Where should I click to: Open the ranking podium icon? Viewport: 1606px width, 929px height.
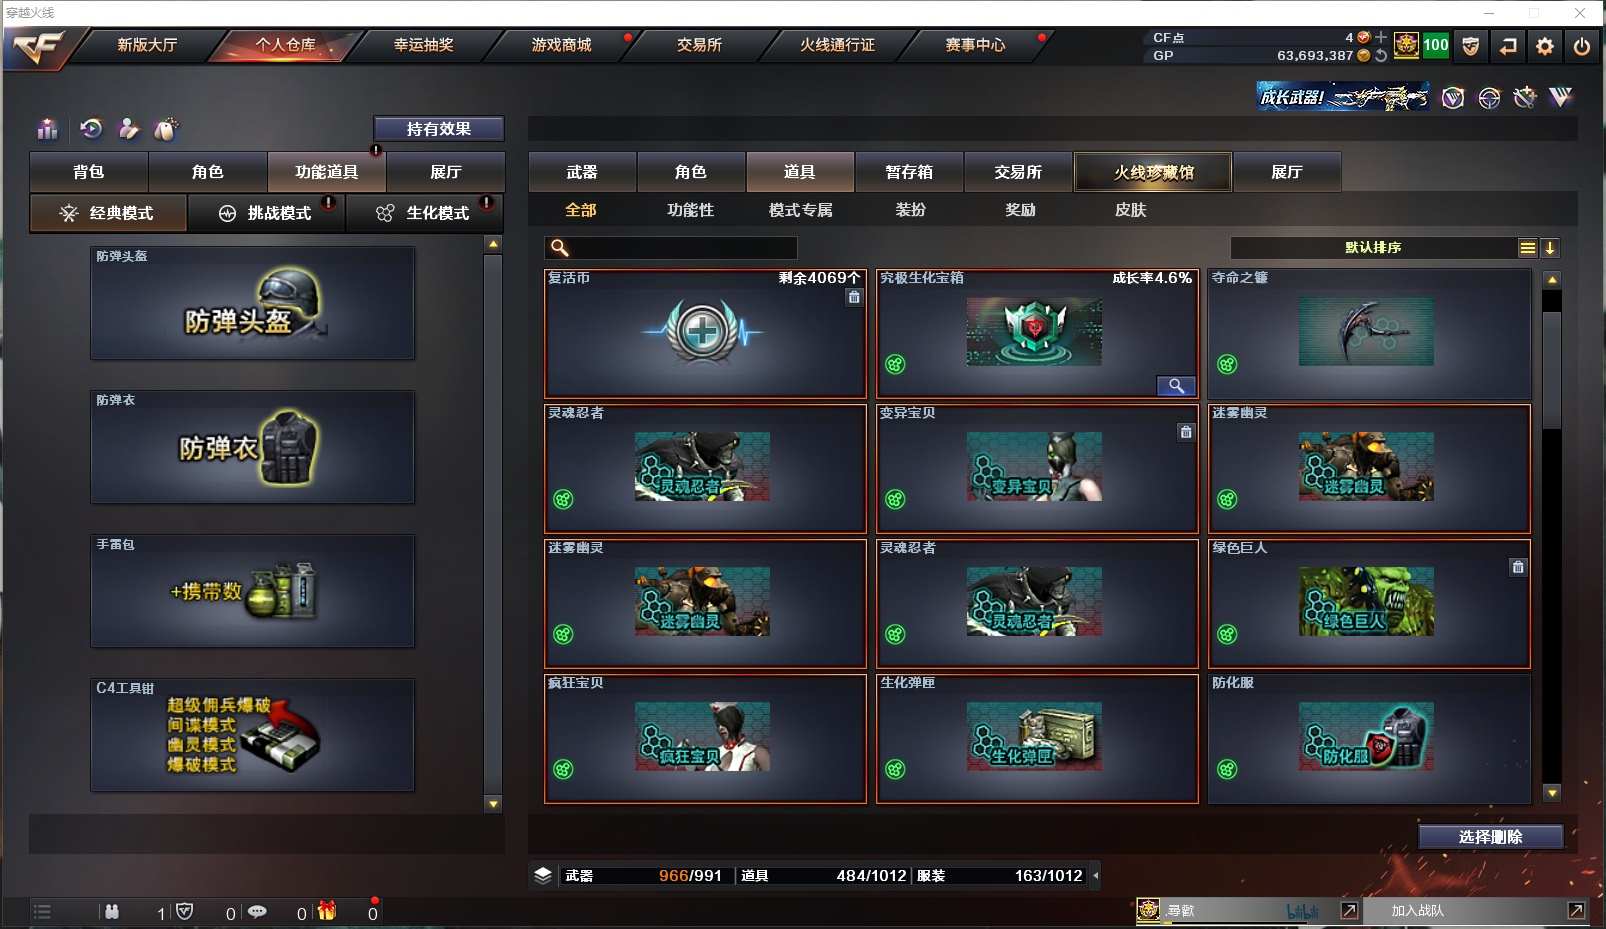click(x=47, y=129)
